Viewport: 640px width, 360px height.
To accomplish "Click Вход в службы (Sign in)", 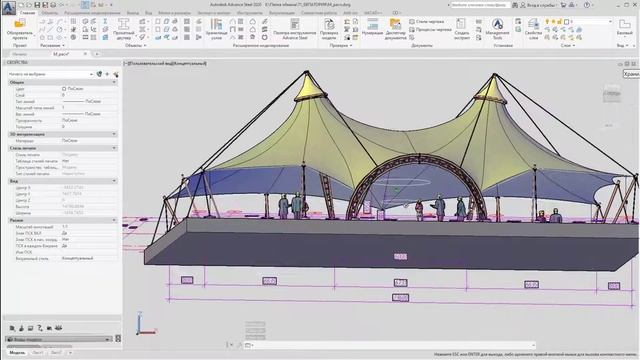I will (x=541, y=5).
